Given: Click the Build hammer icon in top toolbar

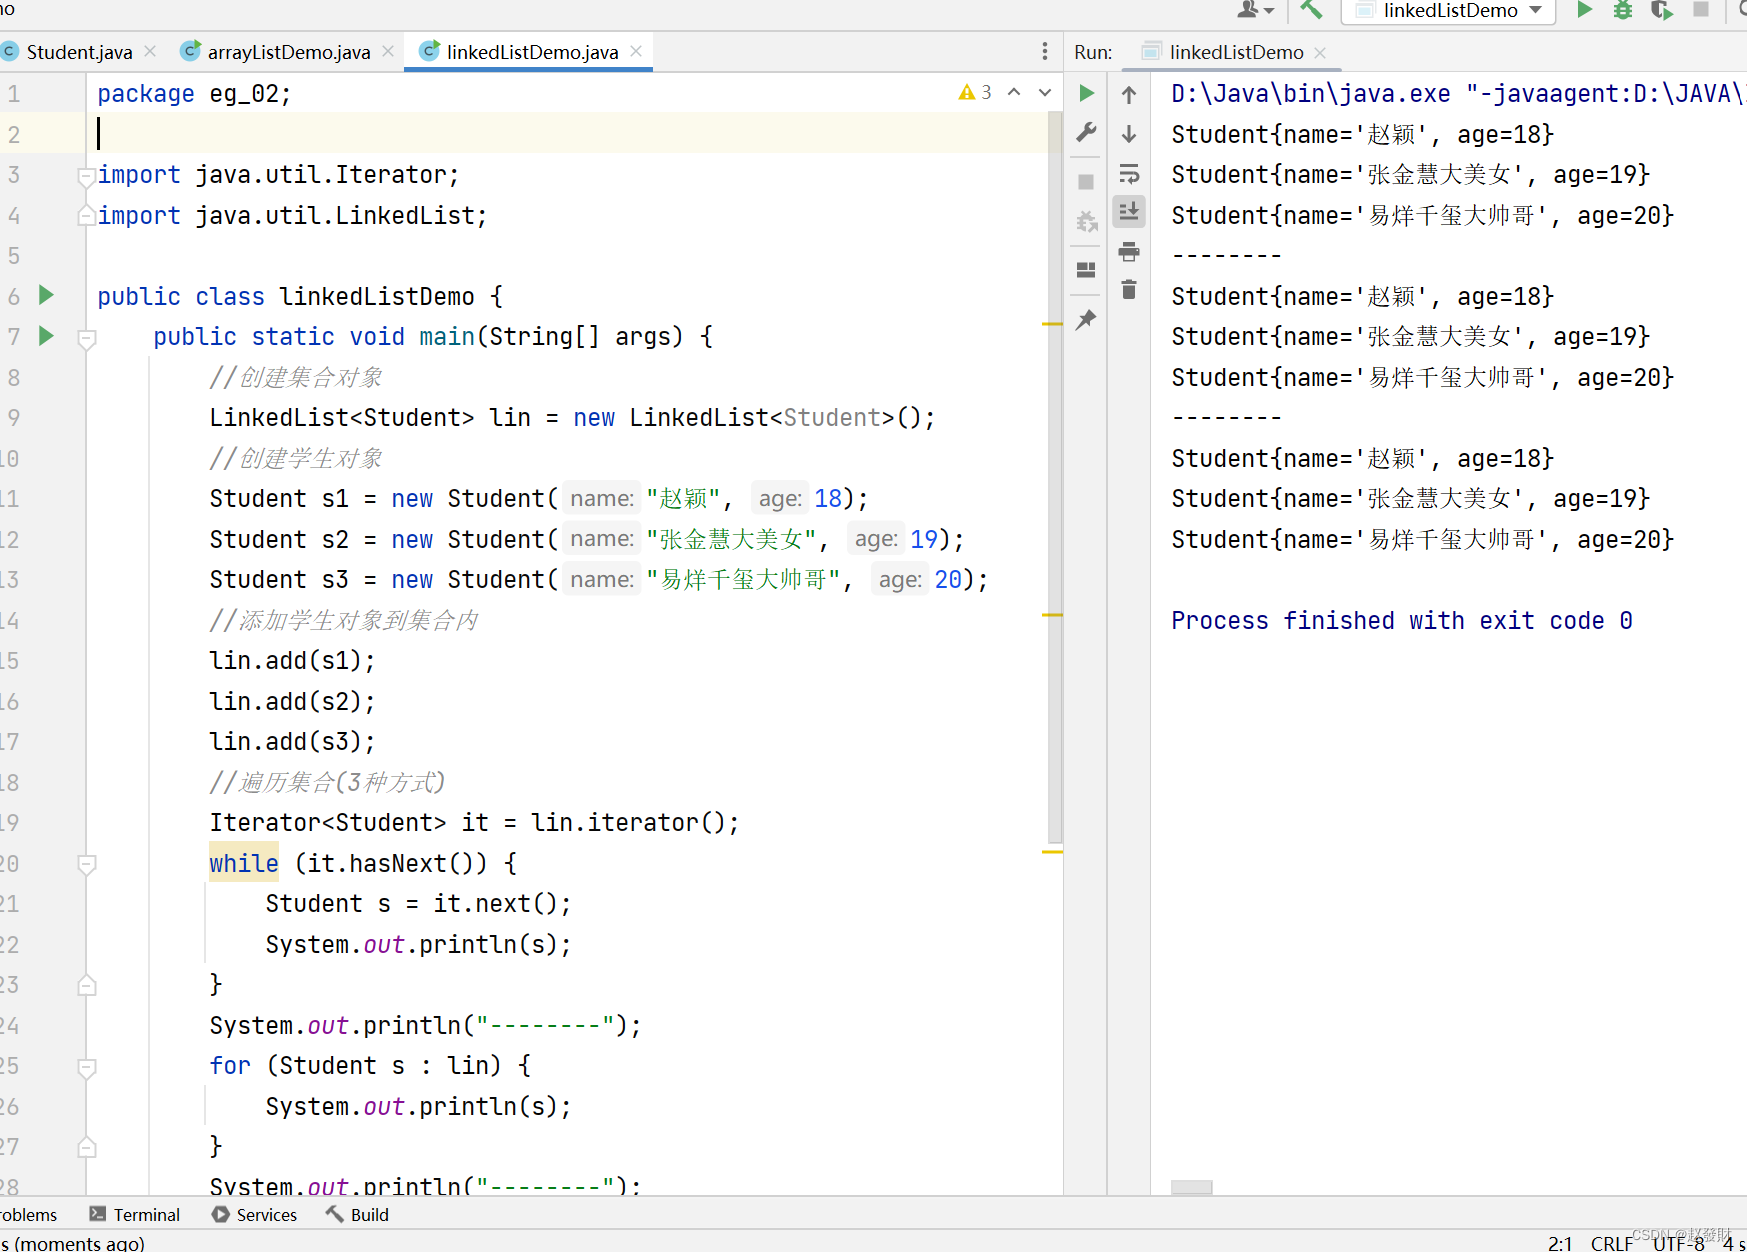Looking at the screenshot, I should point(1311,10).
